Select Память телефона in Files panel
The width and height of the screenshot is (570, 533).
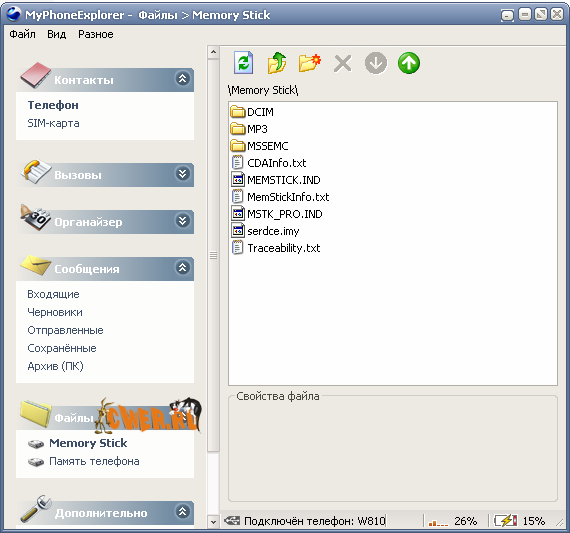pyautogui.click(x=94, y=461)
